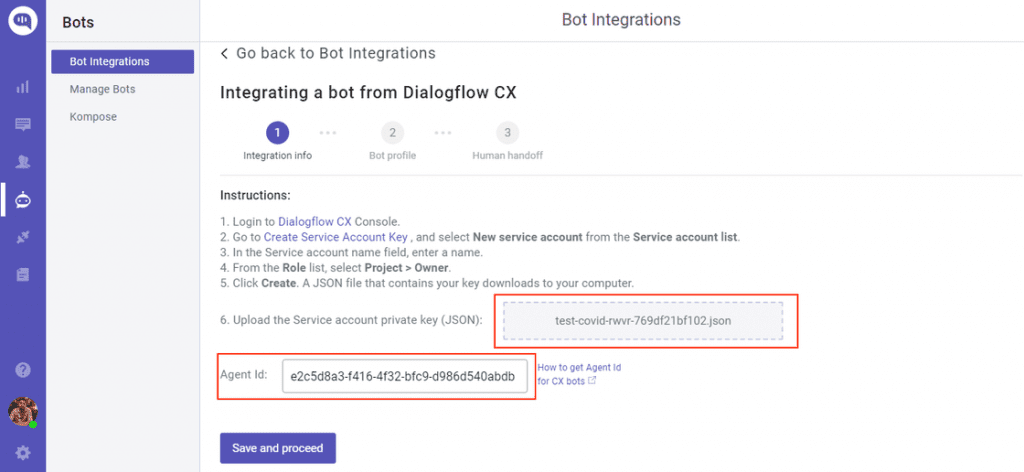1024x472 pixels.
Task: Click the user profile avatar
Action: click(22, 411)
